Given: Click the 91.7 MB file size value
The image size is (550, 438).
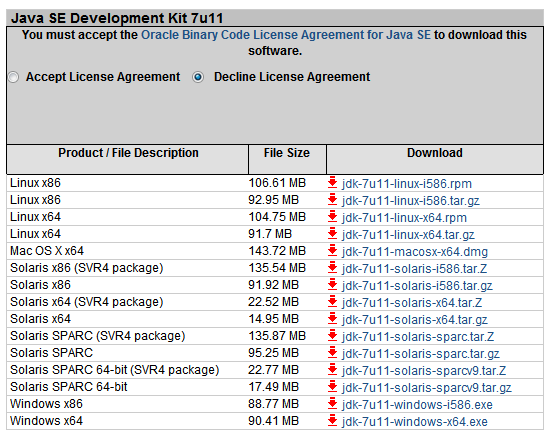Looking at the screenshot, I should point(270,234).
